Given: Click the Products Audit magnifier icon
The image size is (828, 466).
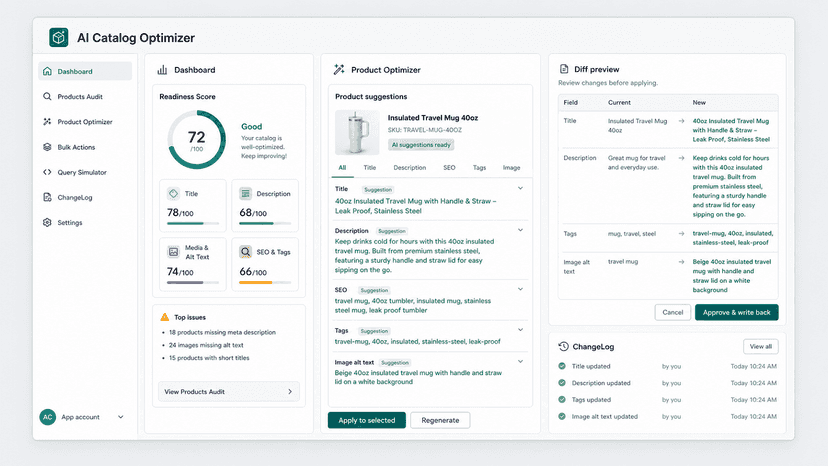Looking at the screenshot, I should (x=47, y=96).
